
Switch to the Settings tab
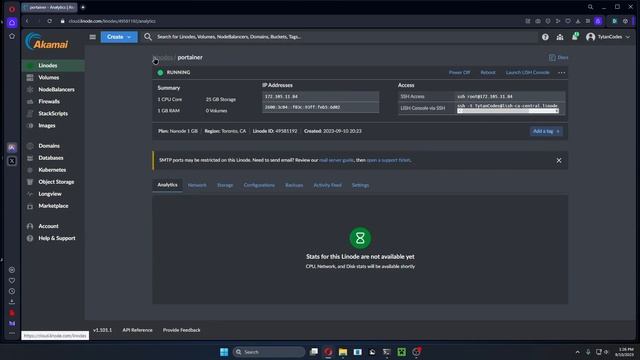pos(360,185)
